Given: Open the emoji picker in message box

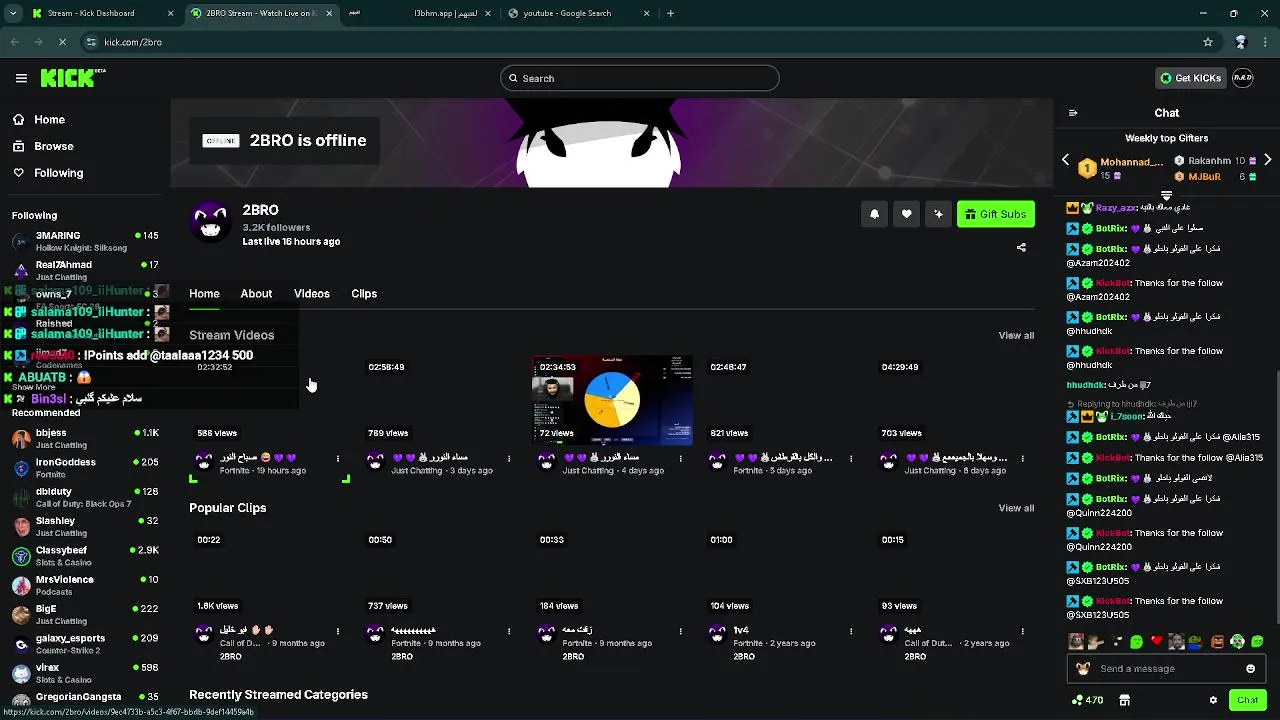Looking at the screenshot, I should (1250, 669).
